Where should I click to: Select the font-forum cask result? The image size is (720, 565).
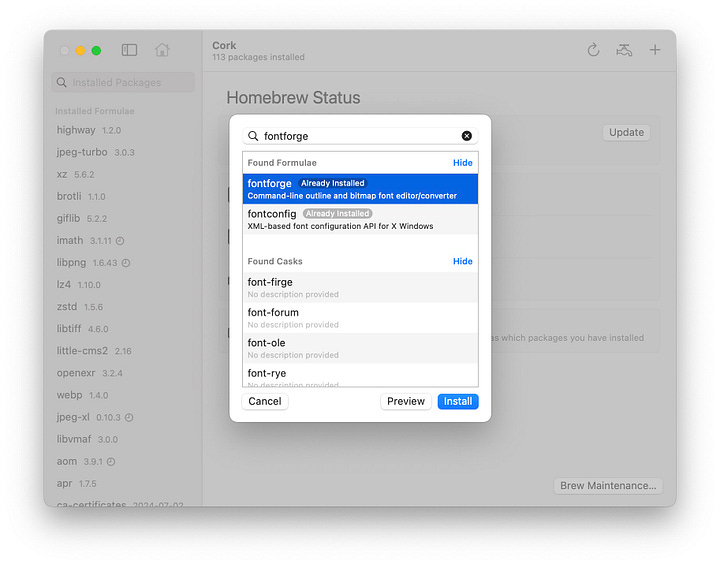360,317
